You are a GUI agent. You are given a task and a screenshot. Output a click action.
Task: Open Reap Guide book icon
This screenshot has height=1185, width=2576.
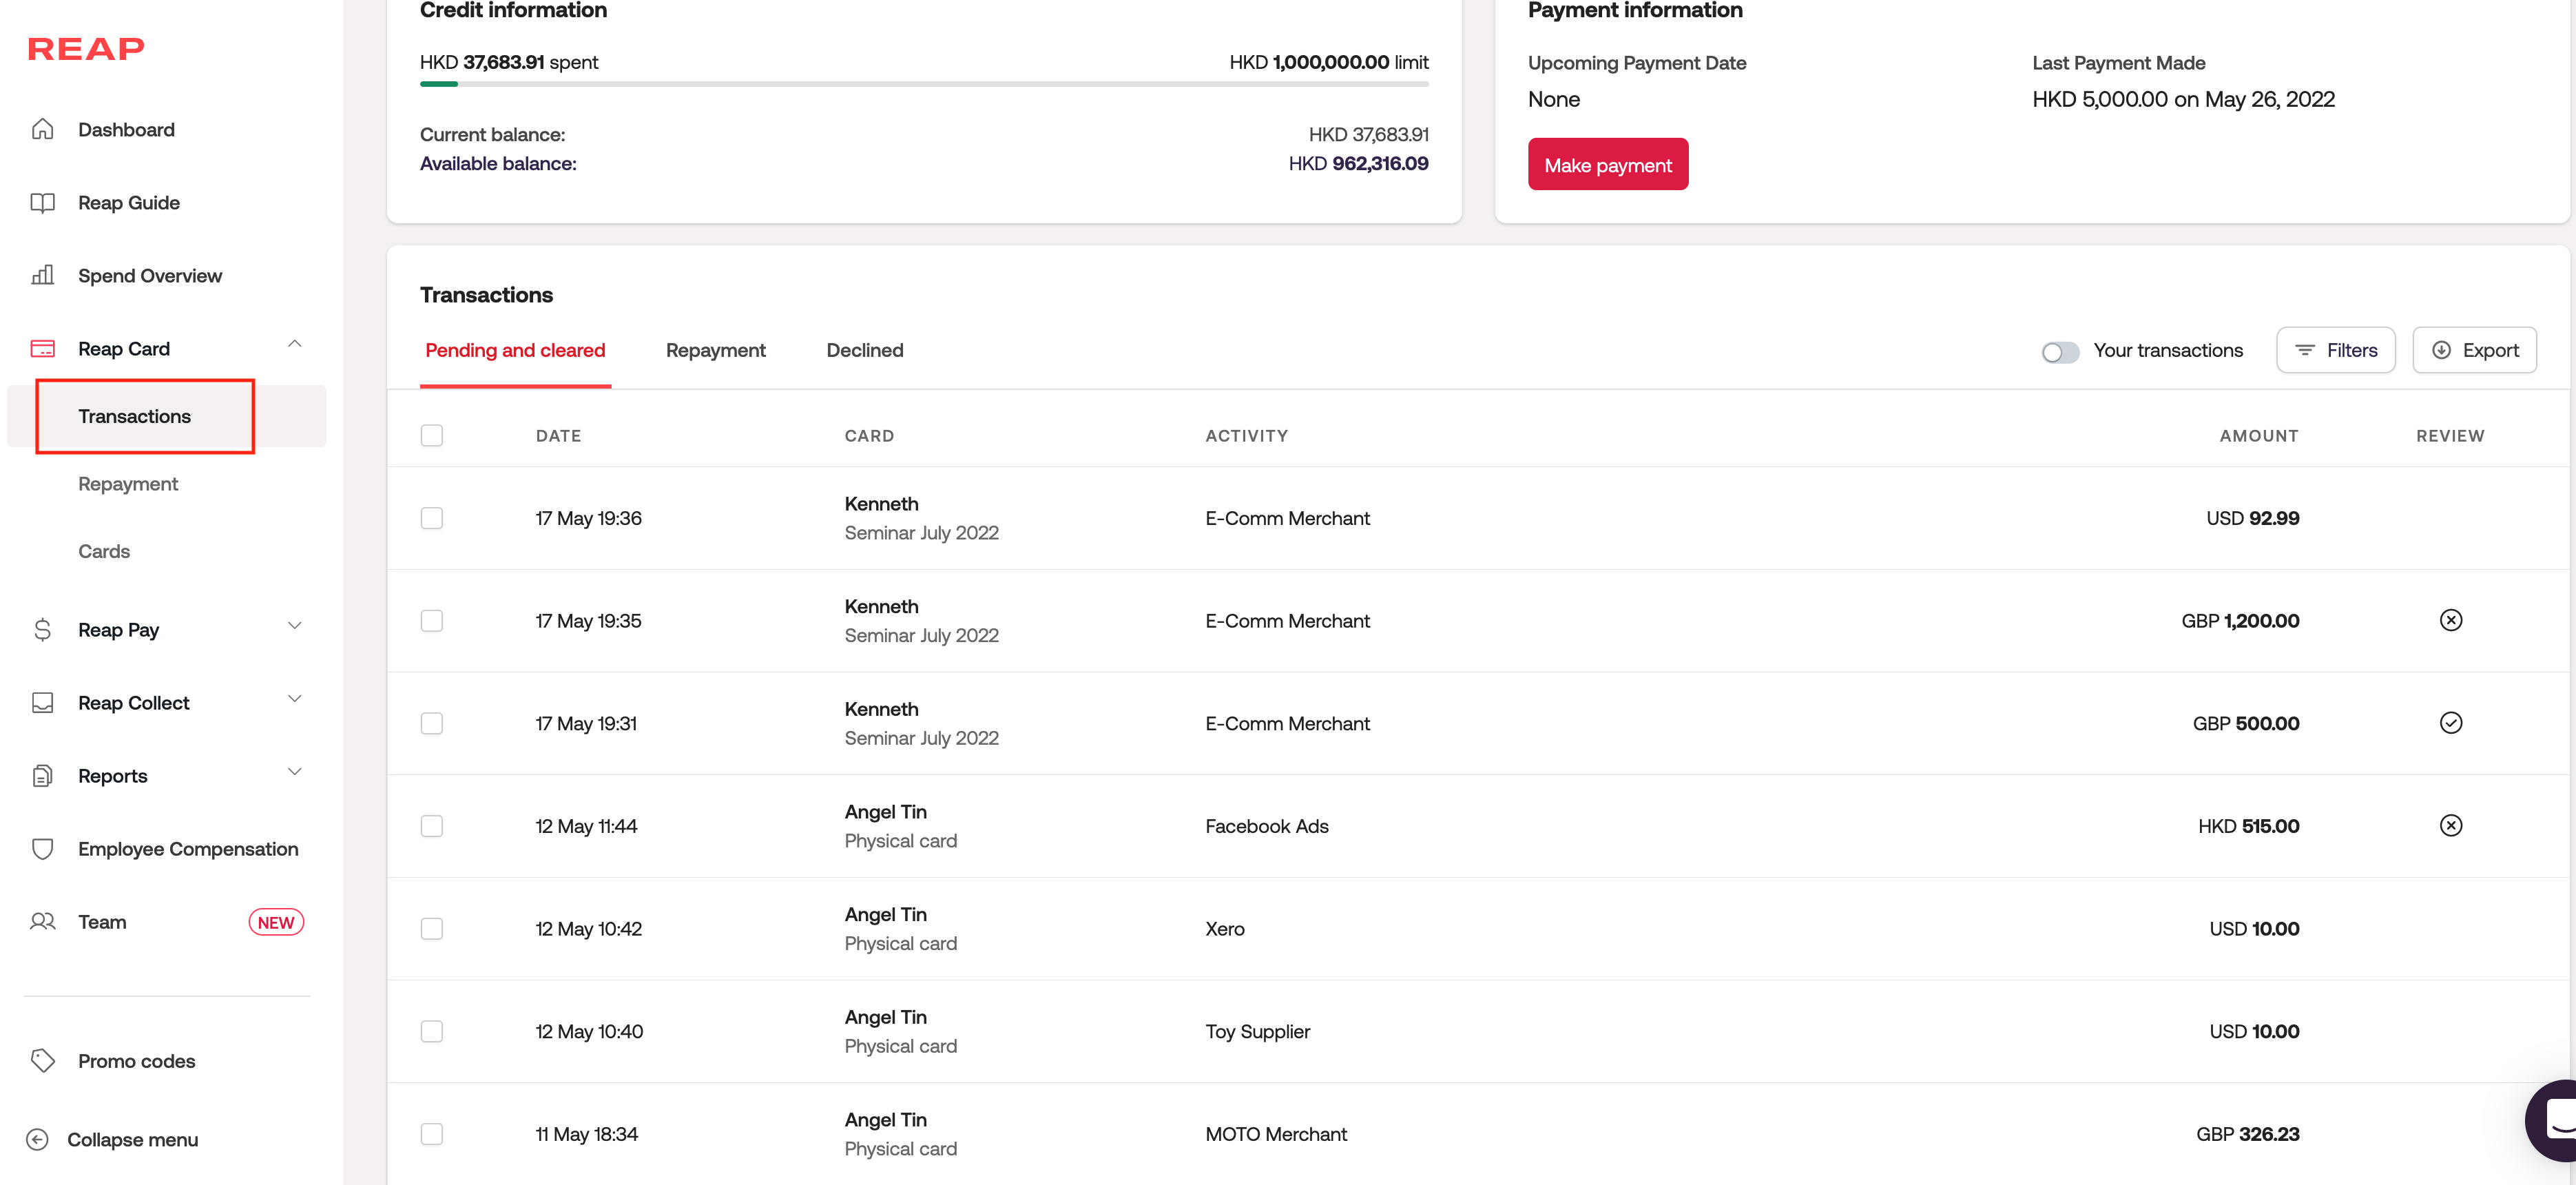(x=42, y=203)
